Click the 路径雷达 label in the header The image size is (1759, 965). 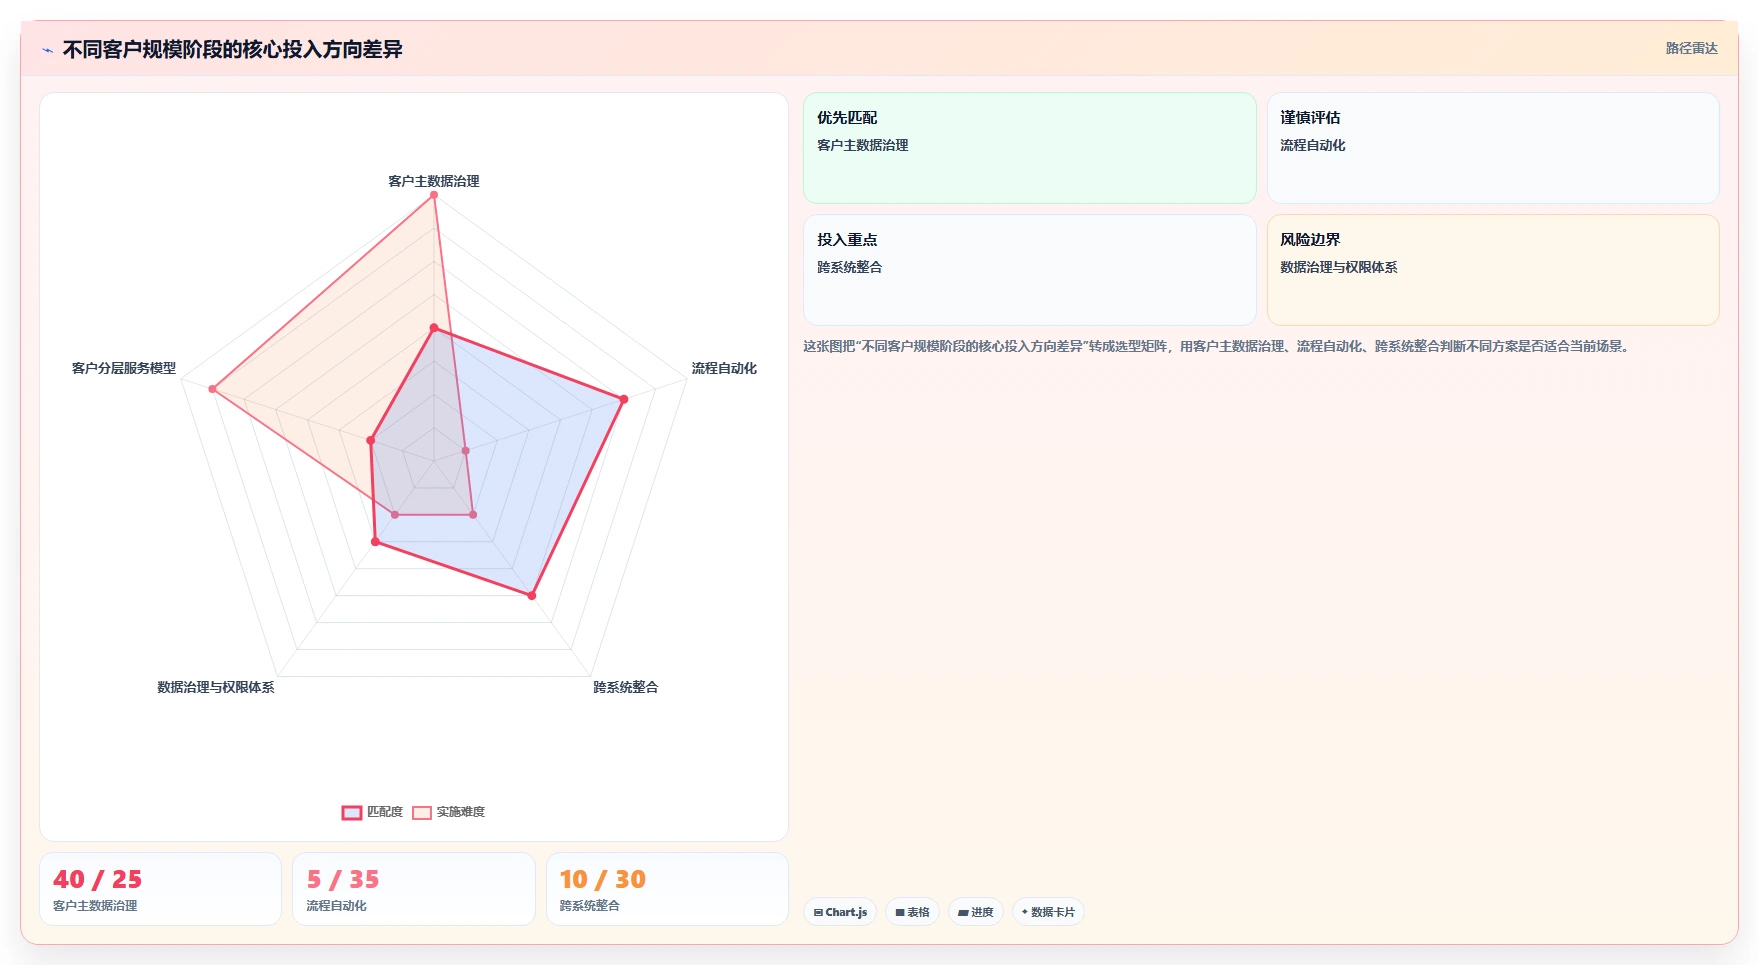pos(1691,48)
